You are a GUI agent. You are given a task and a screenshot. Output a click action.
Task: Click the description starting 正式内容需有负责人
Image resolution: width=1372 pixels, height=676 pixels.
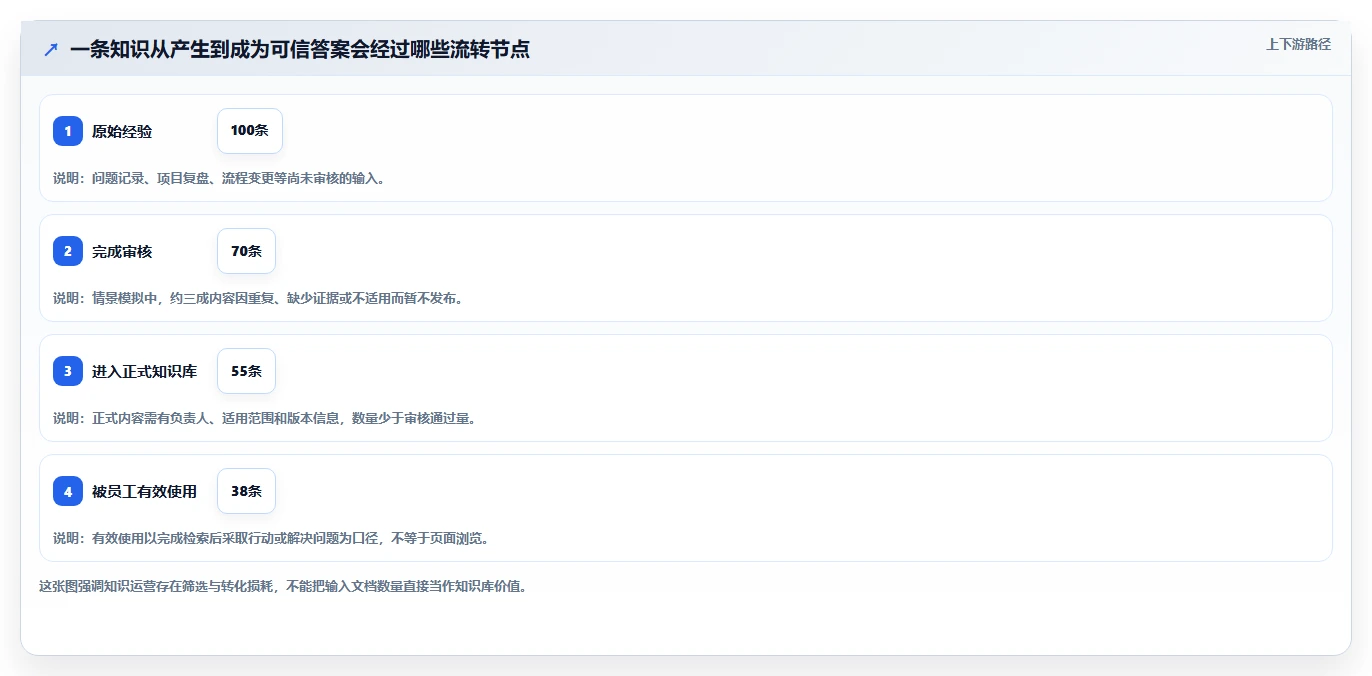tap(265, 418)
